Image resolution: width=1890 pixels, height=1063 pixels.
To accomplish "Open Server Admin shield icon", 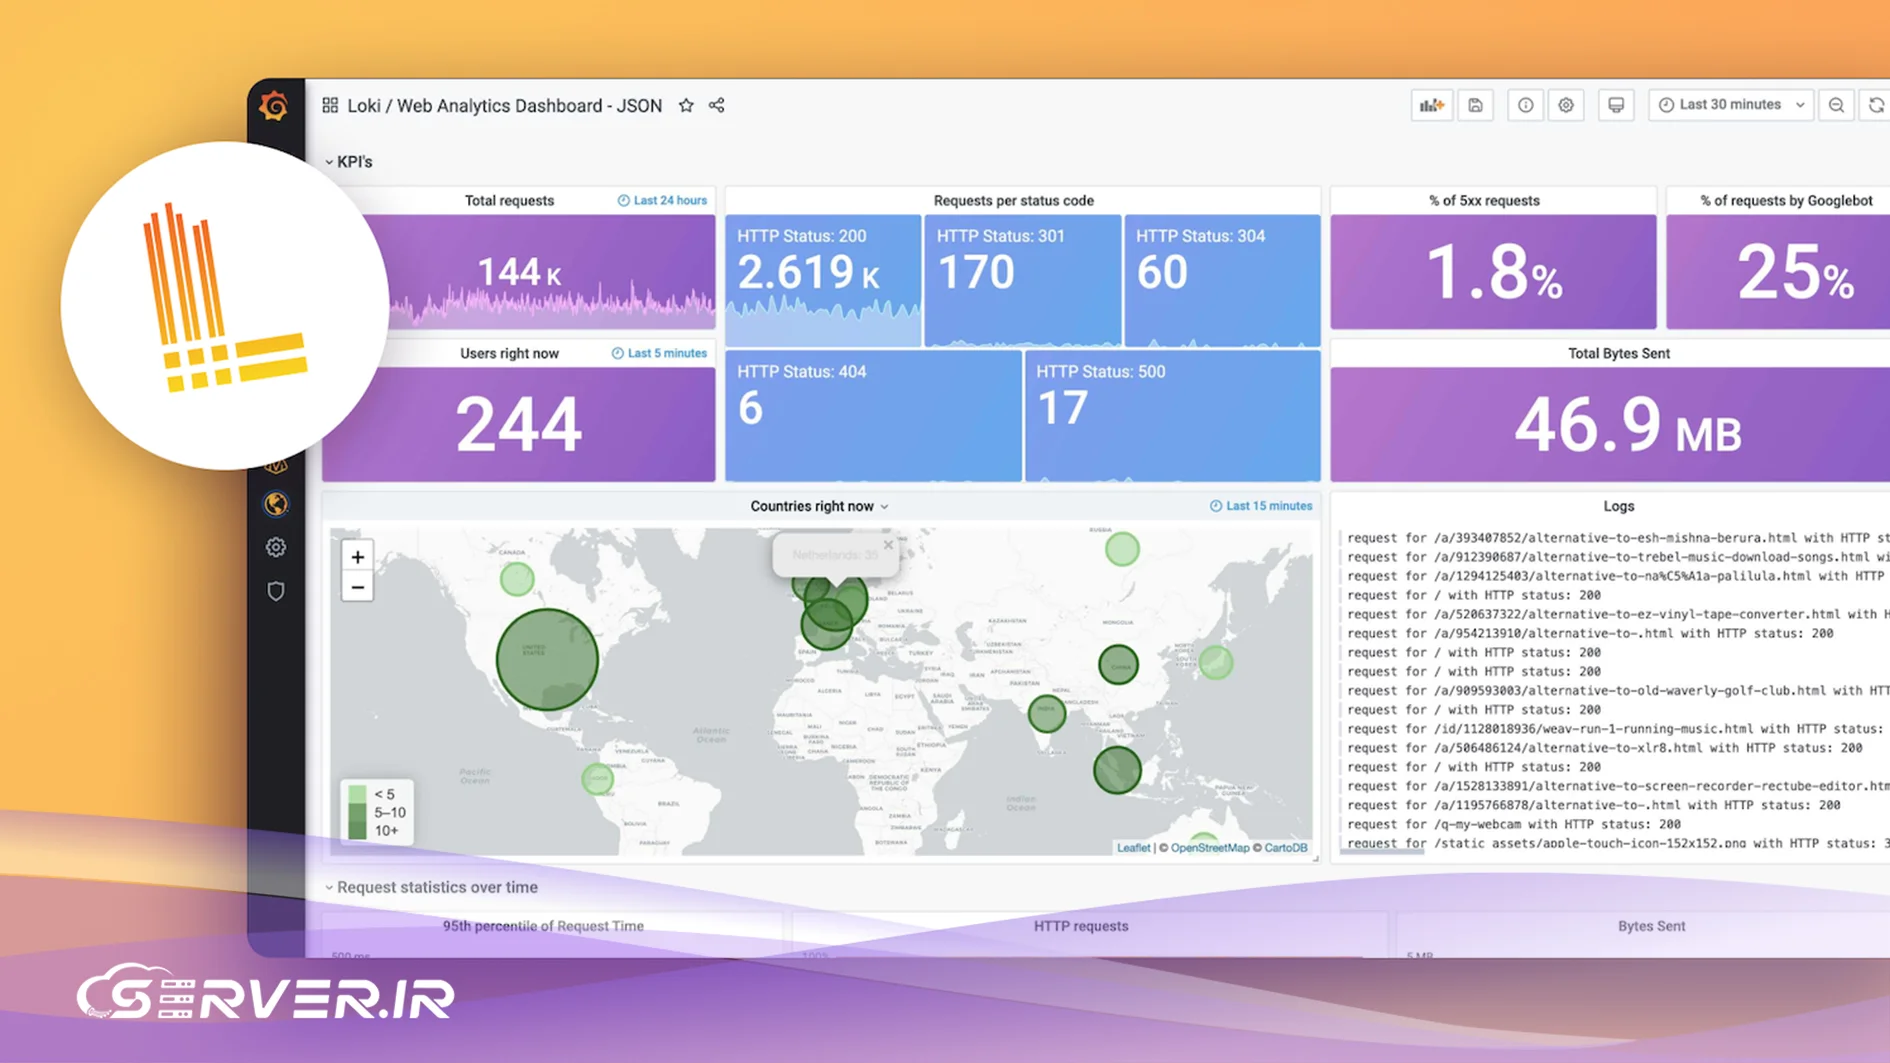I will click(x=276, y=591).
